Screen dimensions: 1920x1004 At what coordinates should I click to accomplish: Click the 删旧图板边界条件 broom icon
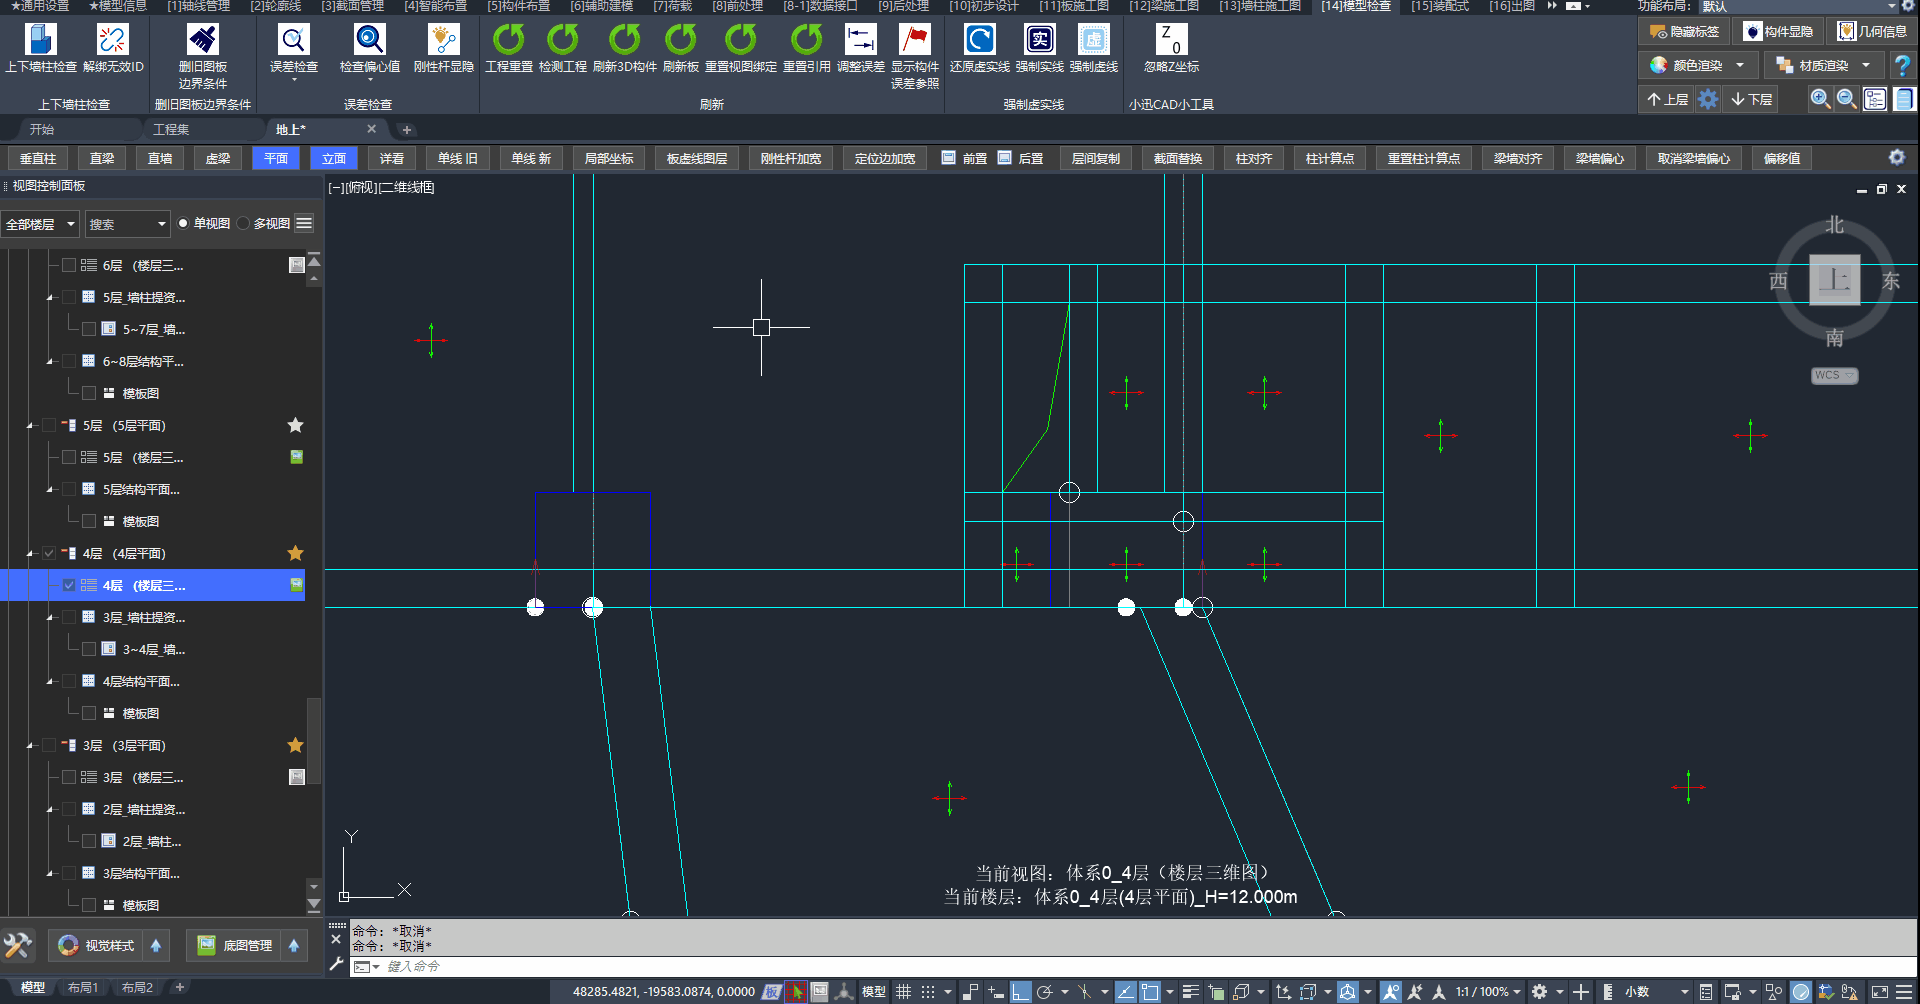203,40
